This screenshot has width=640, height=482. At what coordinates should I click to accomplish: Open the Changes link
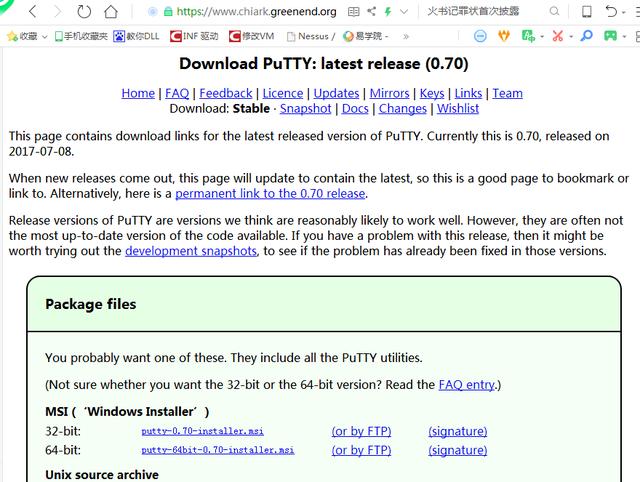[402, 109]
